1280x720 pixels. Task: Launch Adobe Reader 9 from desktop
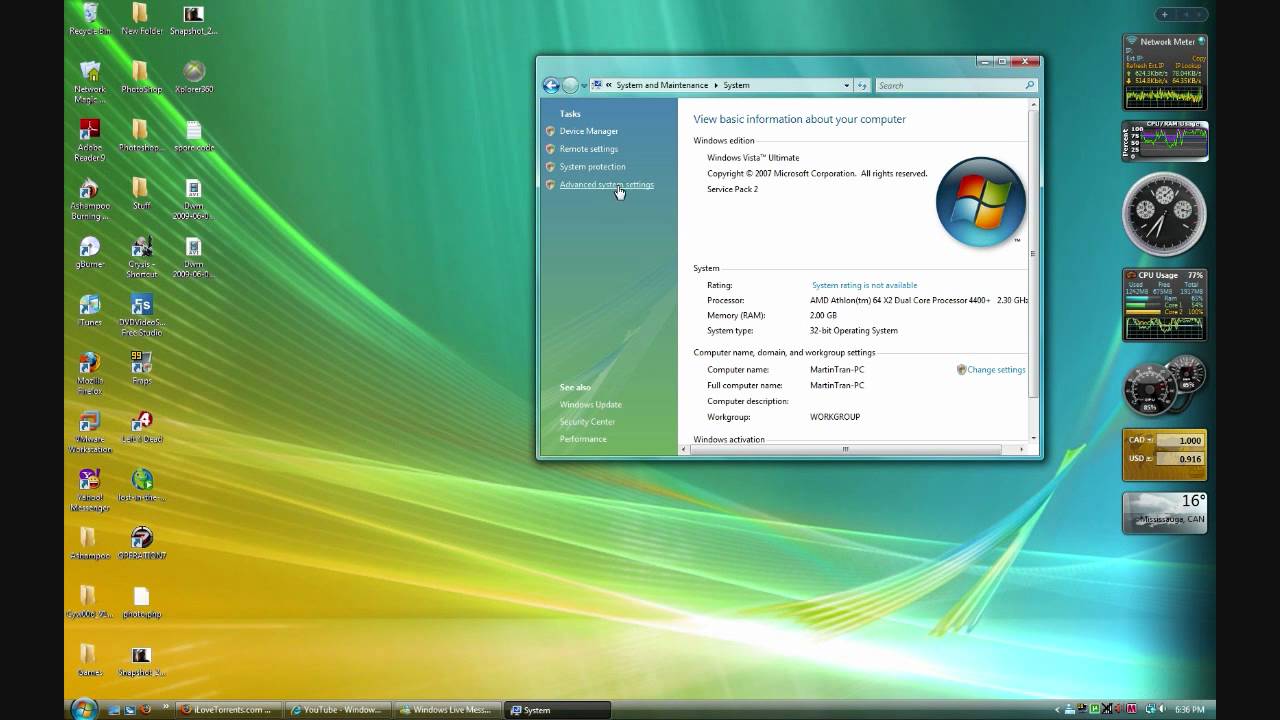[x=89, y=140]
